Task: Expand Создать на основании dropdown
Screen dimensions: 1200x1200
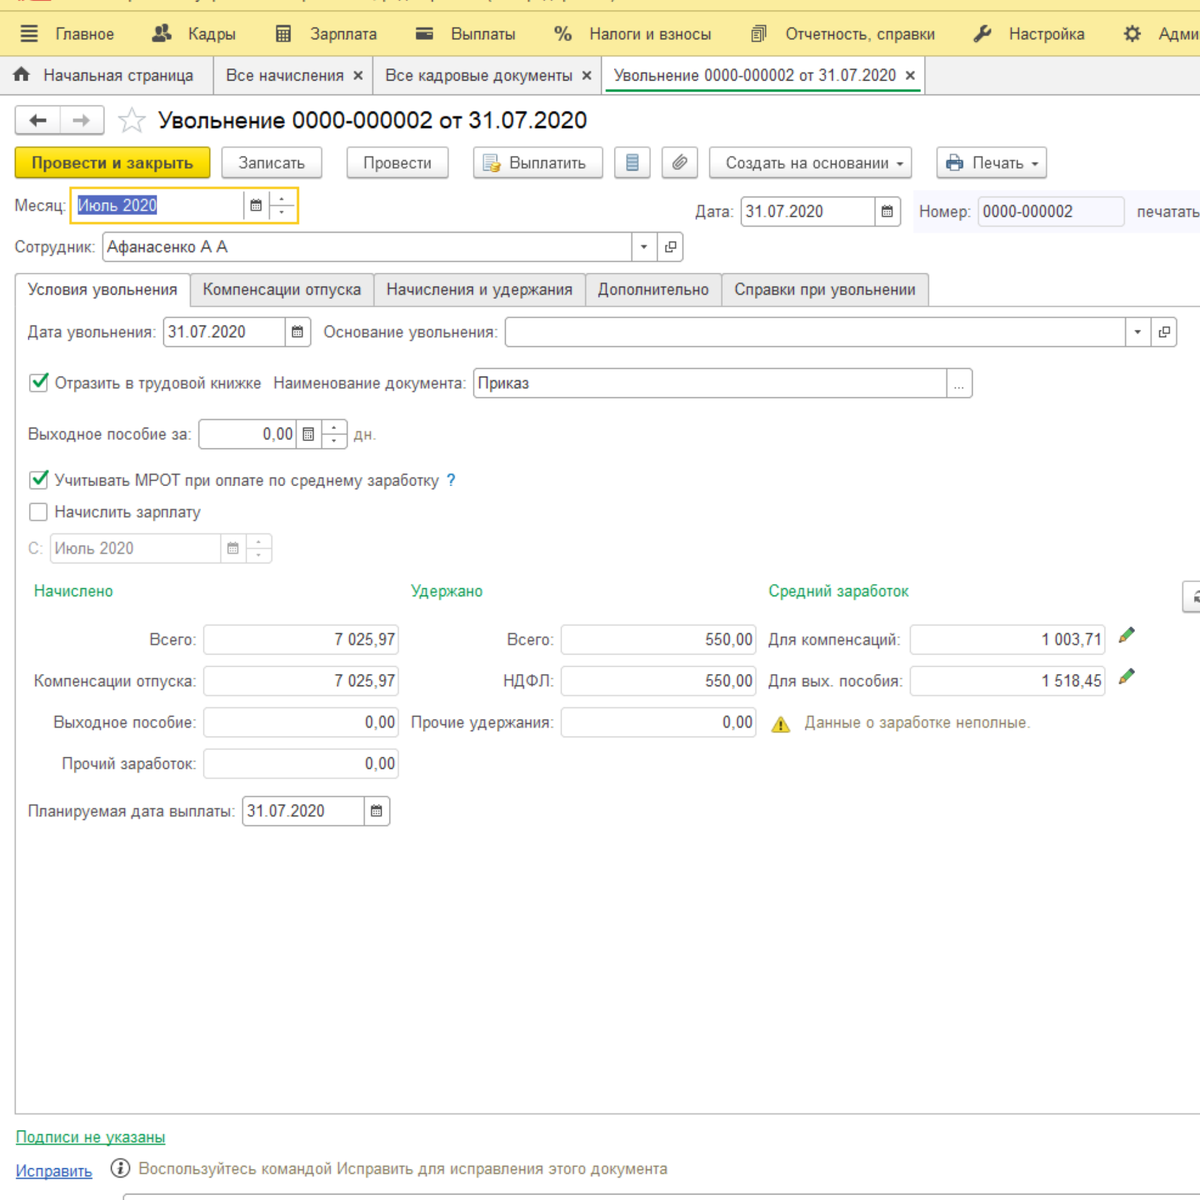Action: [x=810, y=163]
